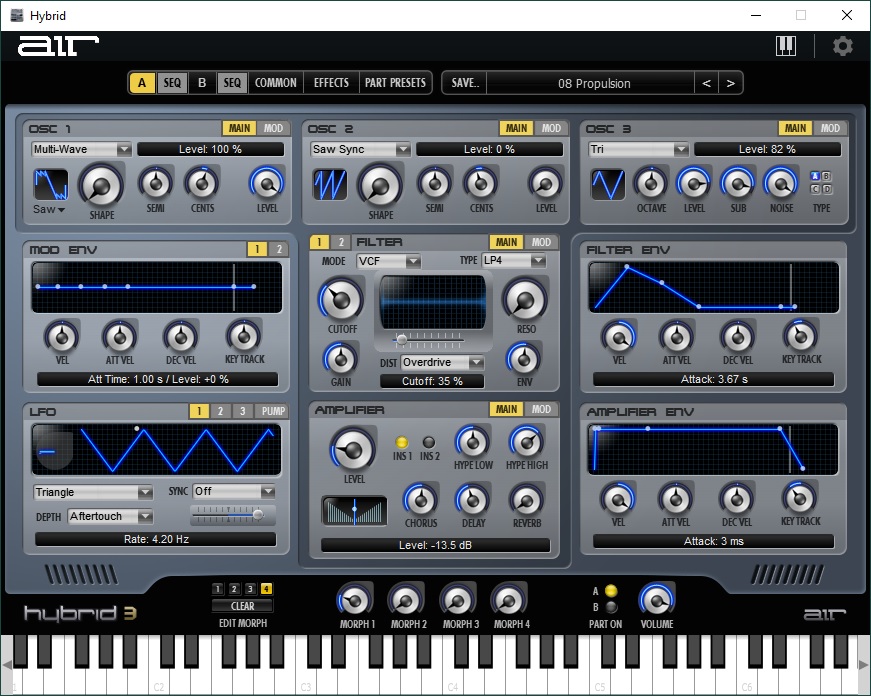Image resolution: width=871 pixels, height=696 pixels.
Task: Click the Filter Env envelope graph
Action: coord(713,288)
